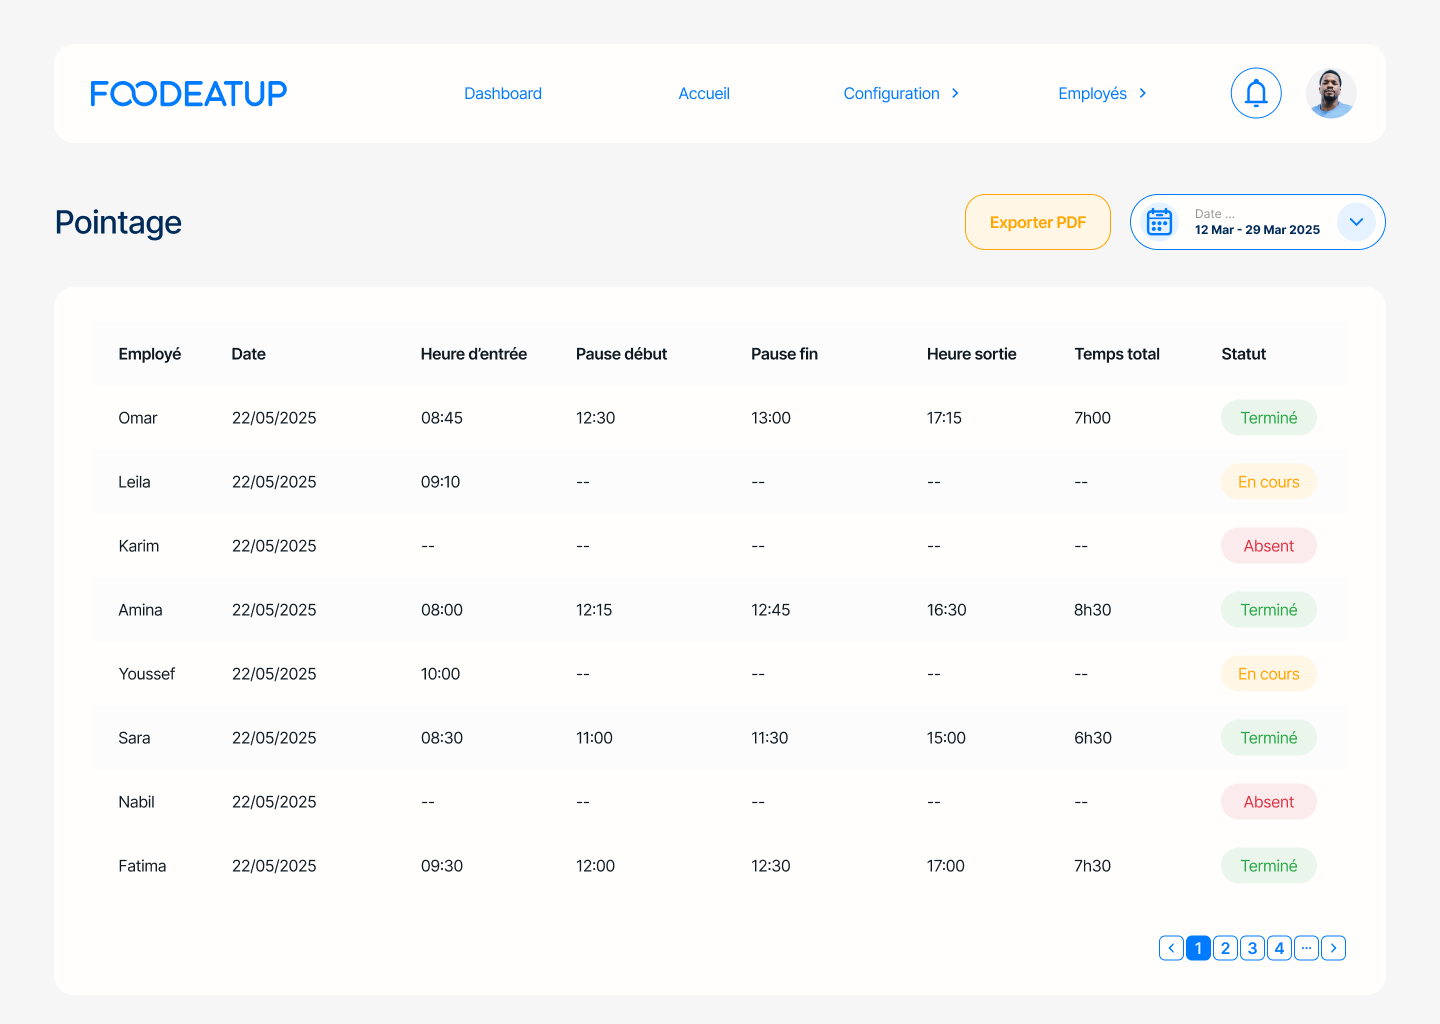Image resolution: width=1440 pixels, height=1024 pixels.
Task: Click the Temps total column header
Action: point(1117,354)
